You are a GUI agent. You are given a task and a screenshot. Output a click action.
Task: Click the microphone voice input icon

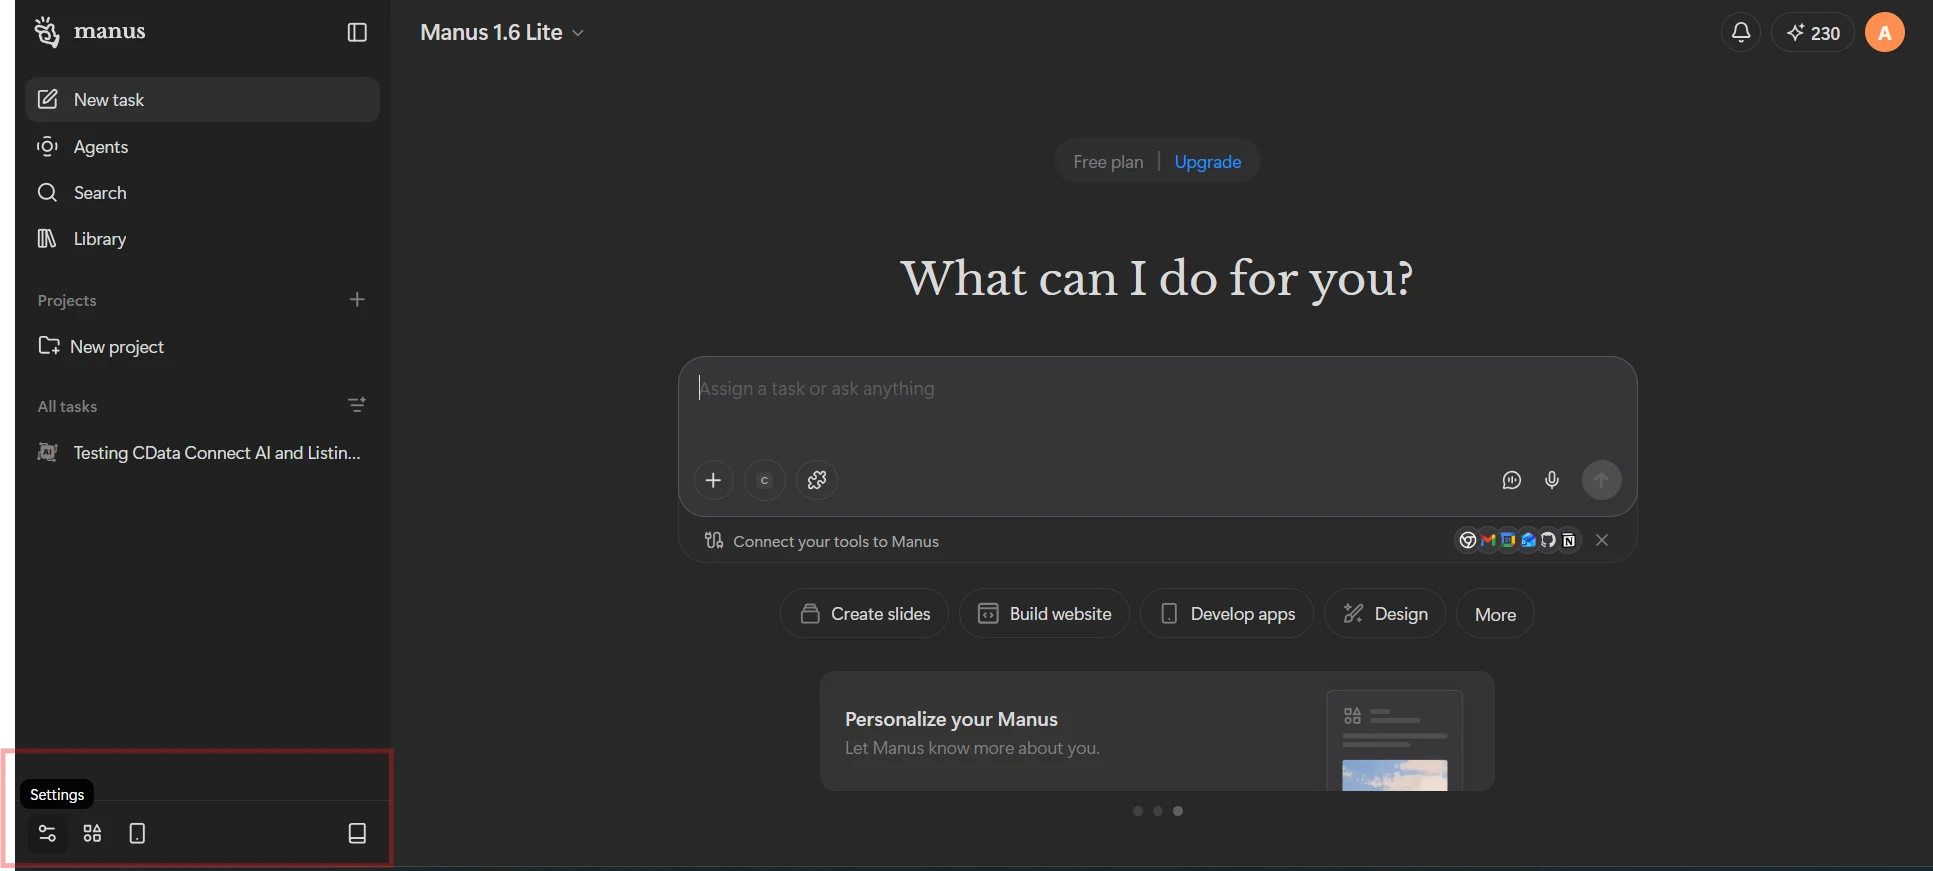pos(1552,480)
